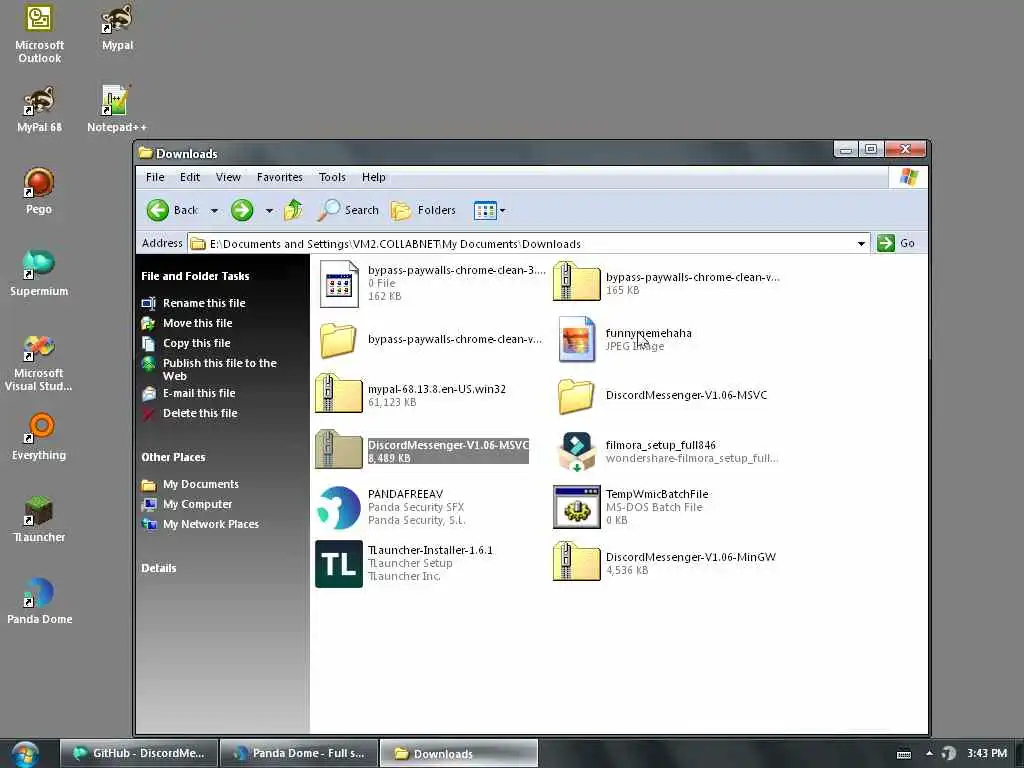Open the Back history dropdown arrow
Screen dimensions: 1024x768
click(x=214, y=211)
